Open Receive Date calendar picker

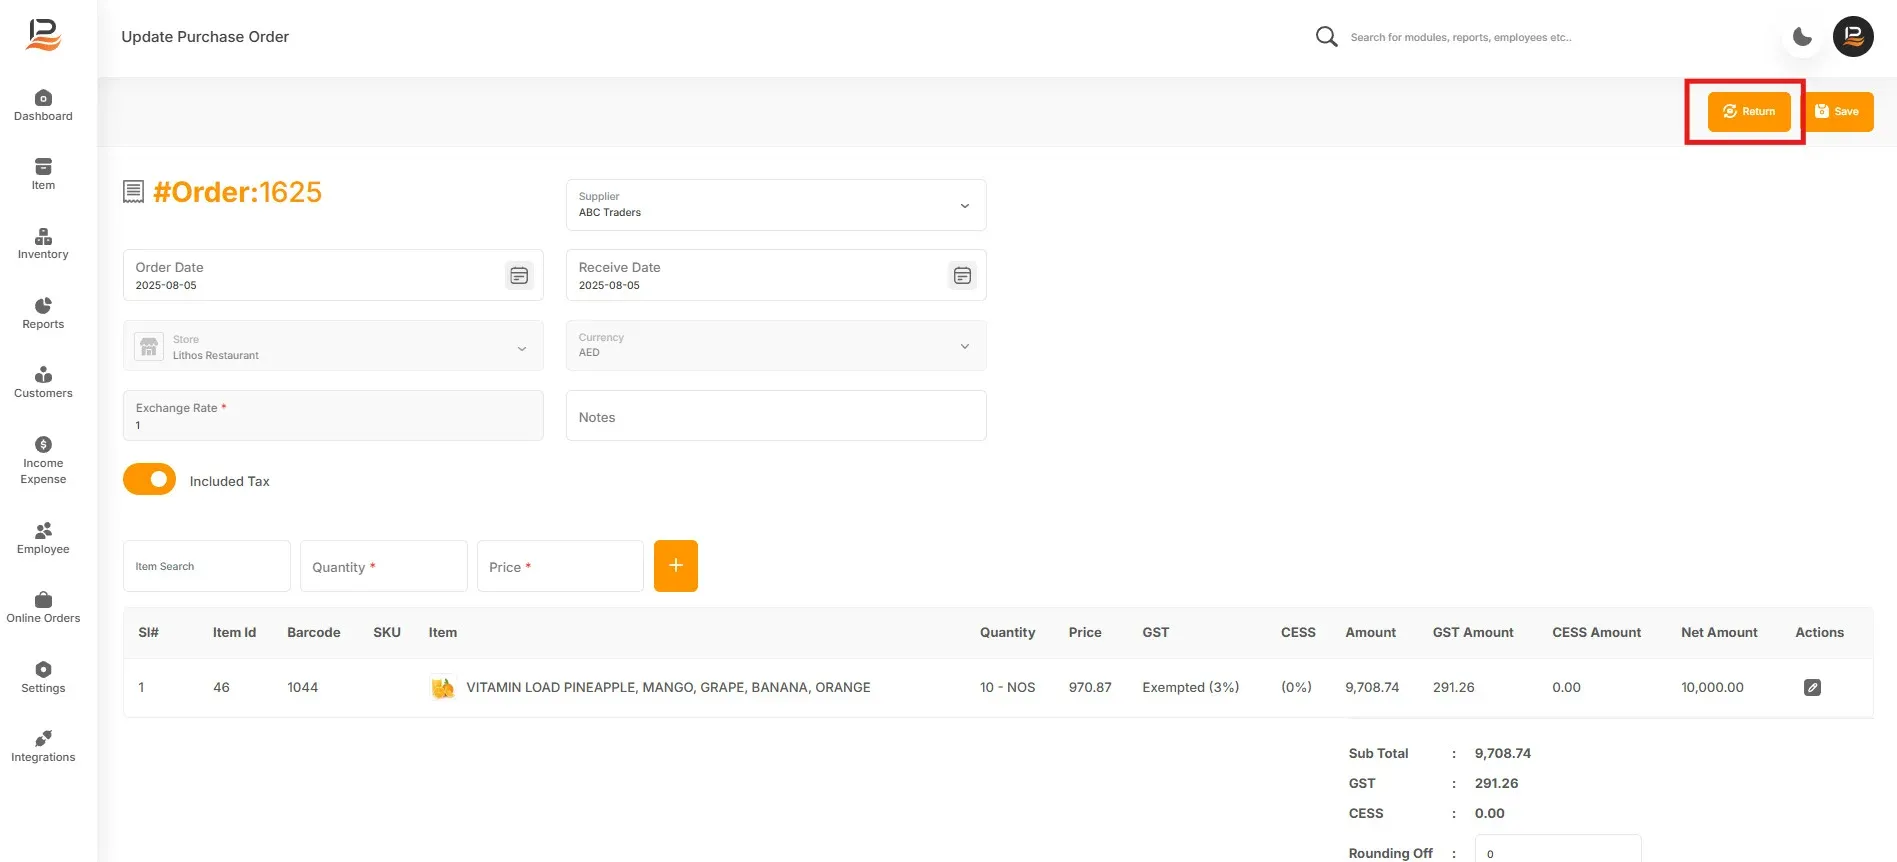[x=962, y=275]
